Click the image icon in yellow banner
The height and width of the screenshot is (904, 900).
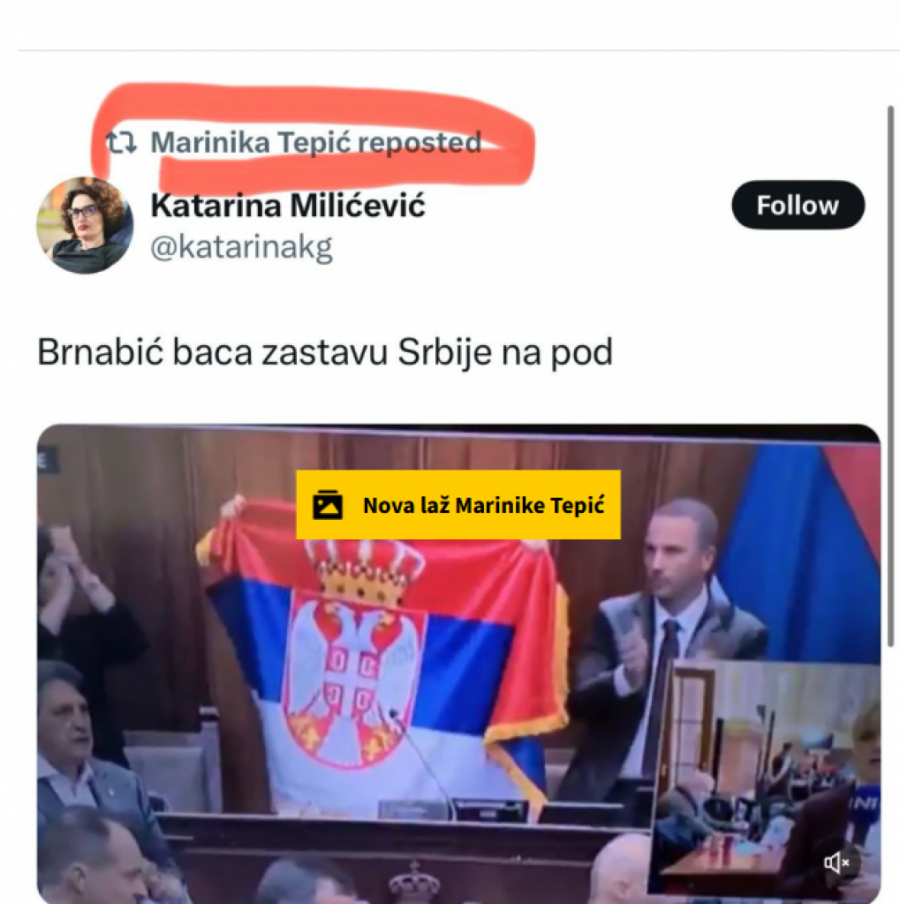click(x=327, y=505)
